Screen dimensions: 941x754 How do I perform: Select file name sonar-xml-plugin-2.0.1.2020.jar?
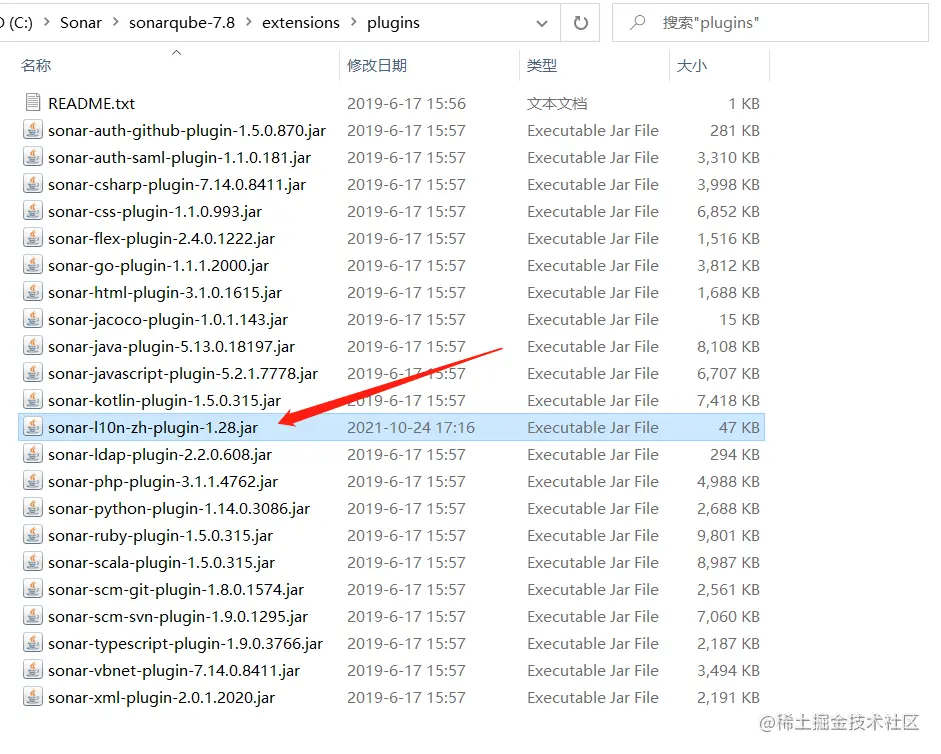coord(161,698)
